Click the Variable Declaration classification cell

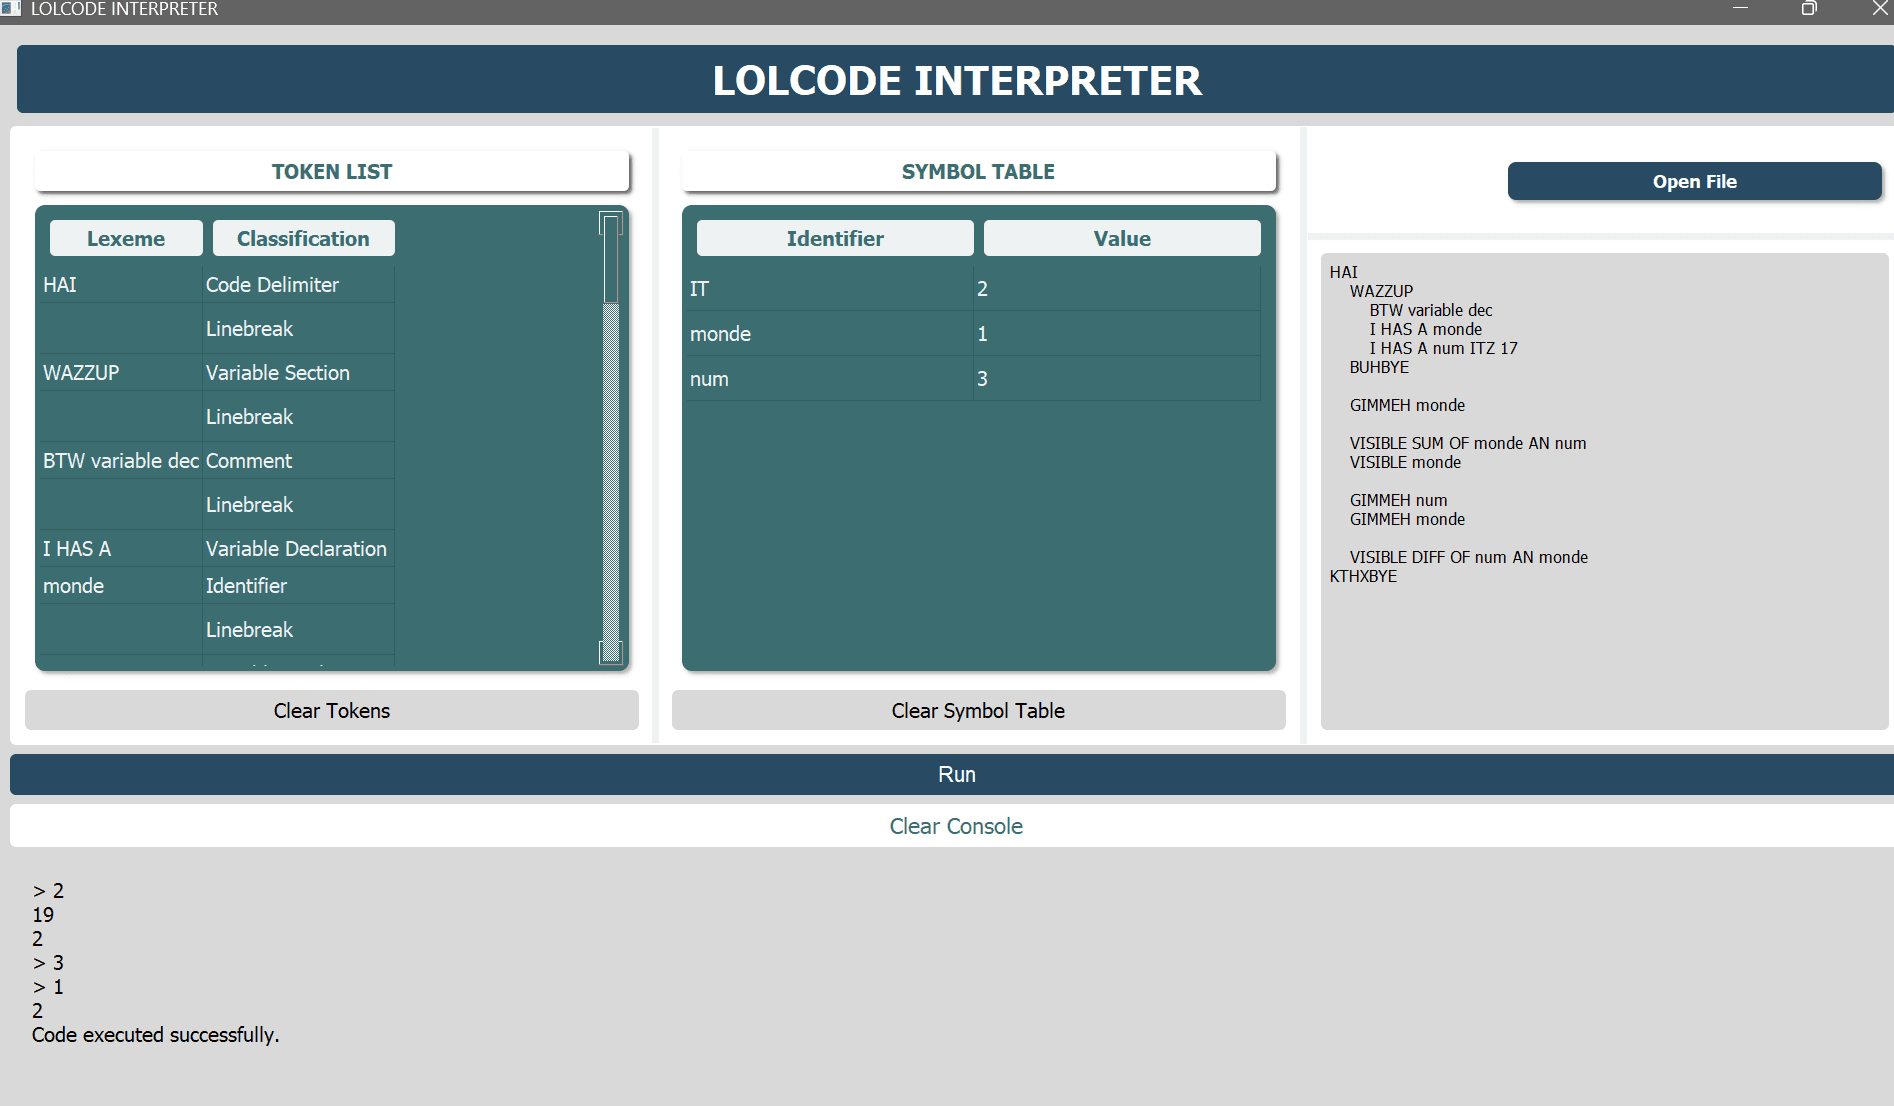tap(298, 549)
